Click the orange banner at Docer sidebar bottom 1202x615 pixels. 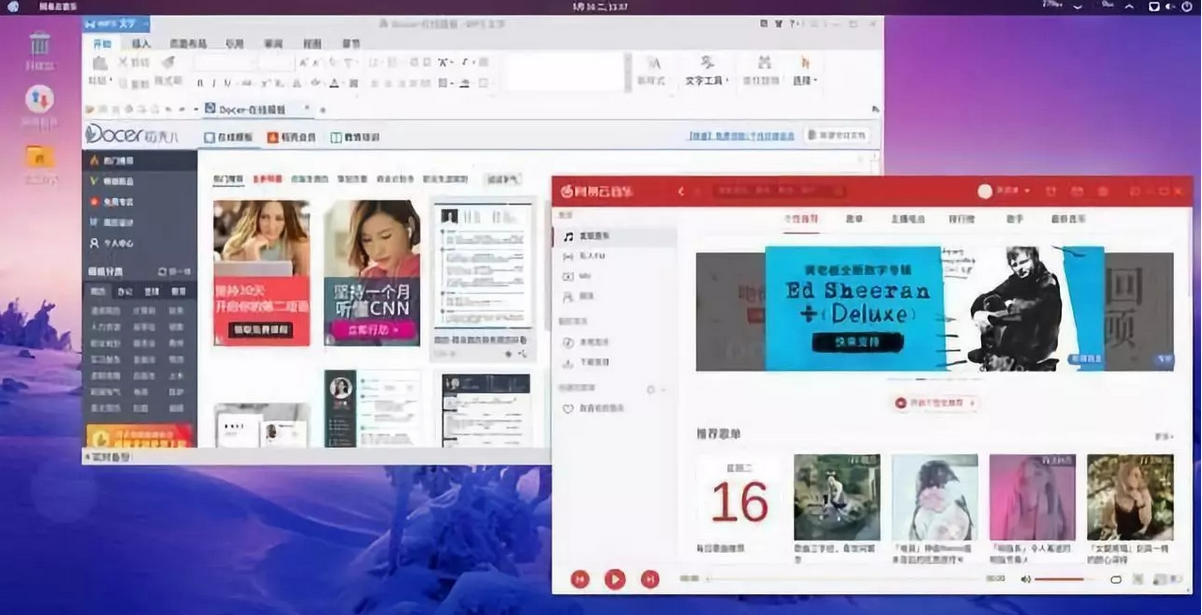[139, 435]
